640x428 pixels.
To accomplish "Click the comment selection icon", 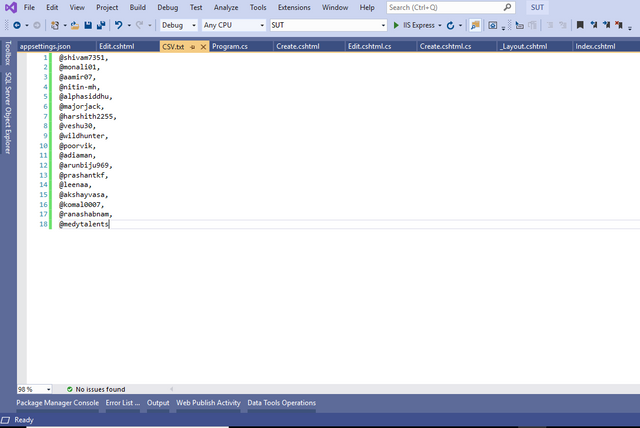I will (520, 25).
